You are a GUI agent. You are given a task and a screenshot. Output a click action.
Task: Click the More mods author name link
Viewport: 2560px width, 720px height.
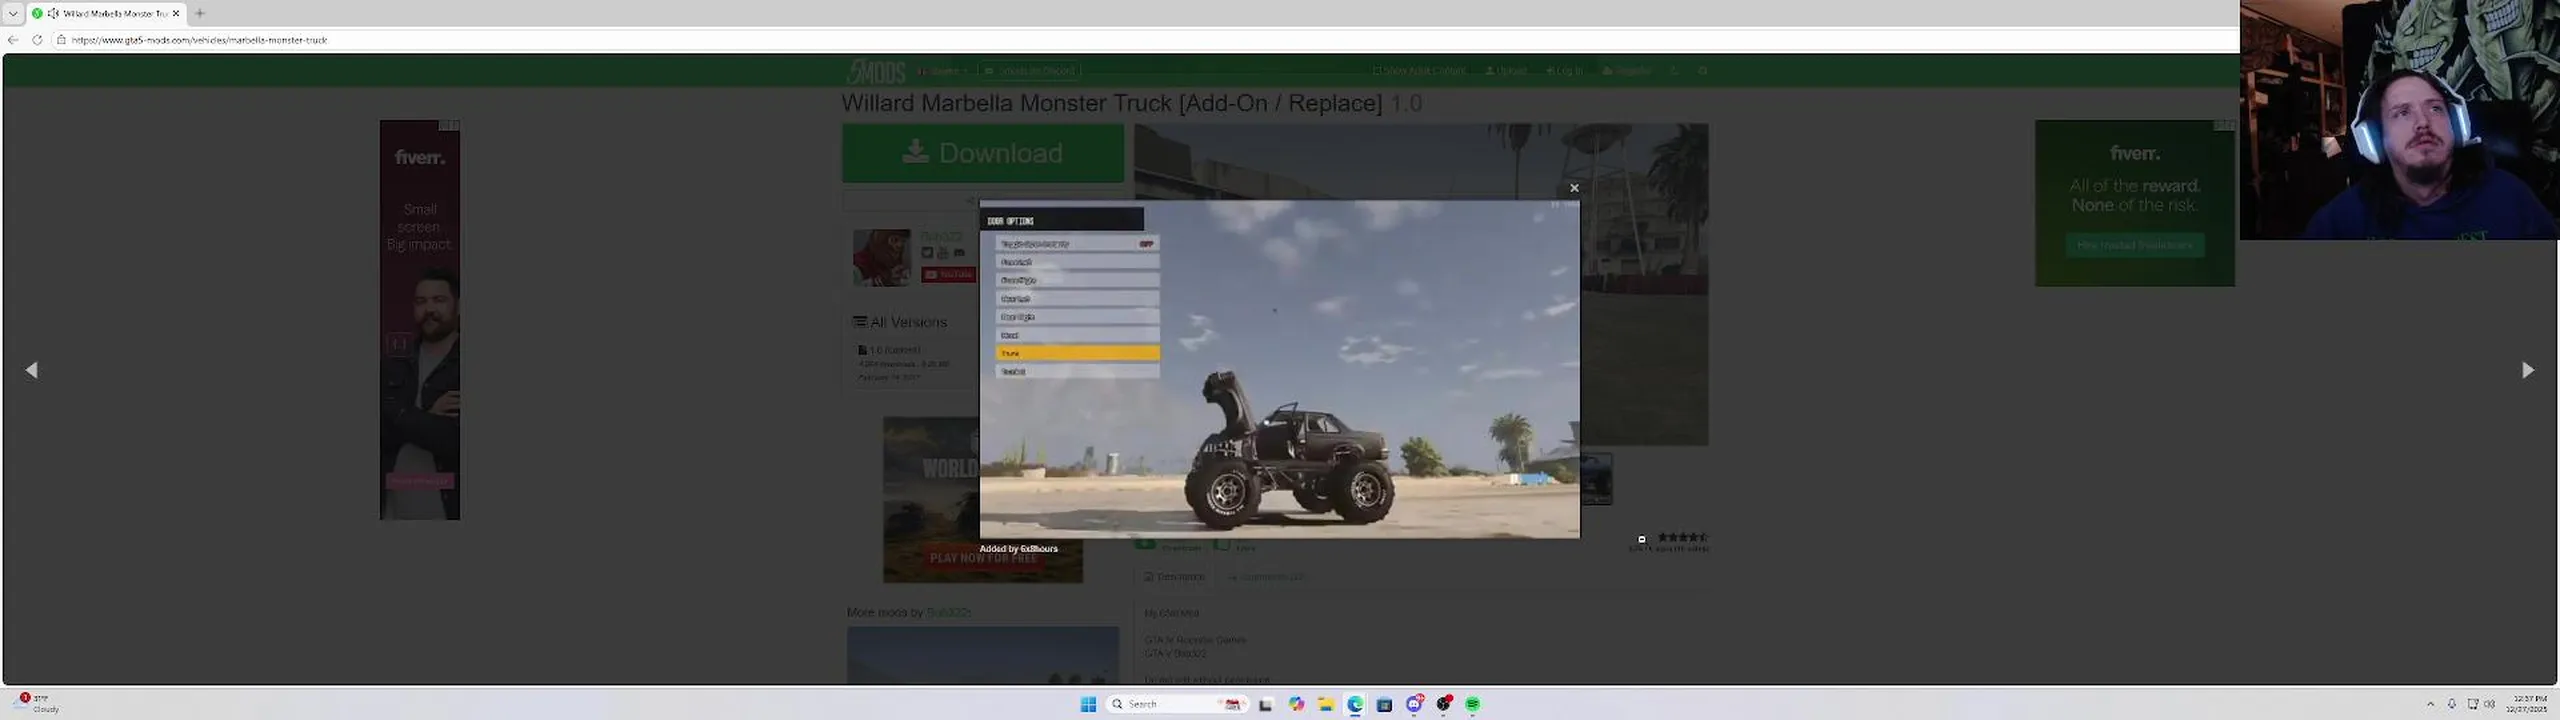click(948, 612)
